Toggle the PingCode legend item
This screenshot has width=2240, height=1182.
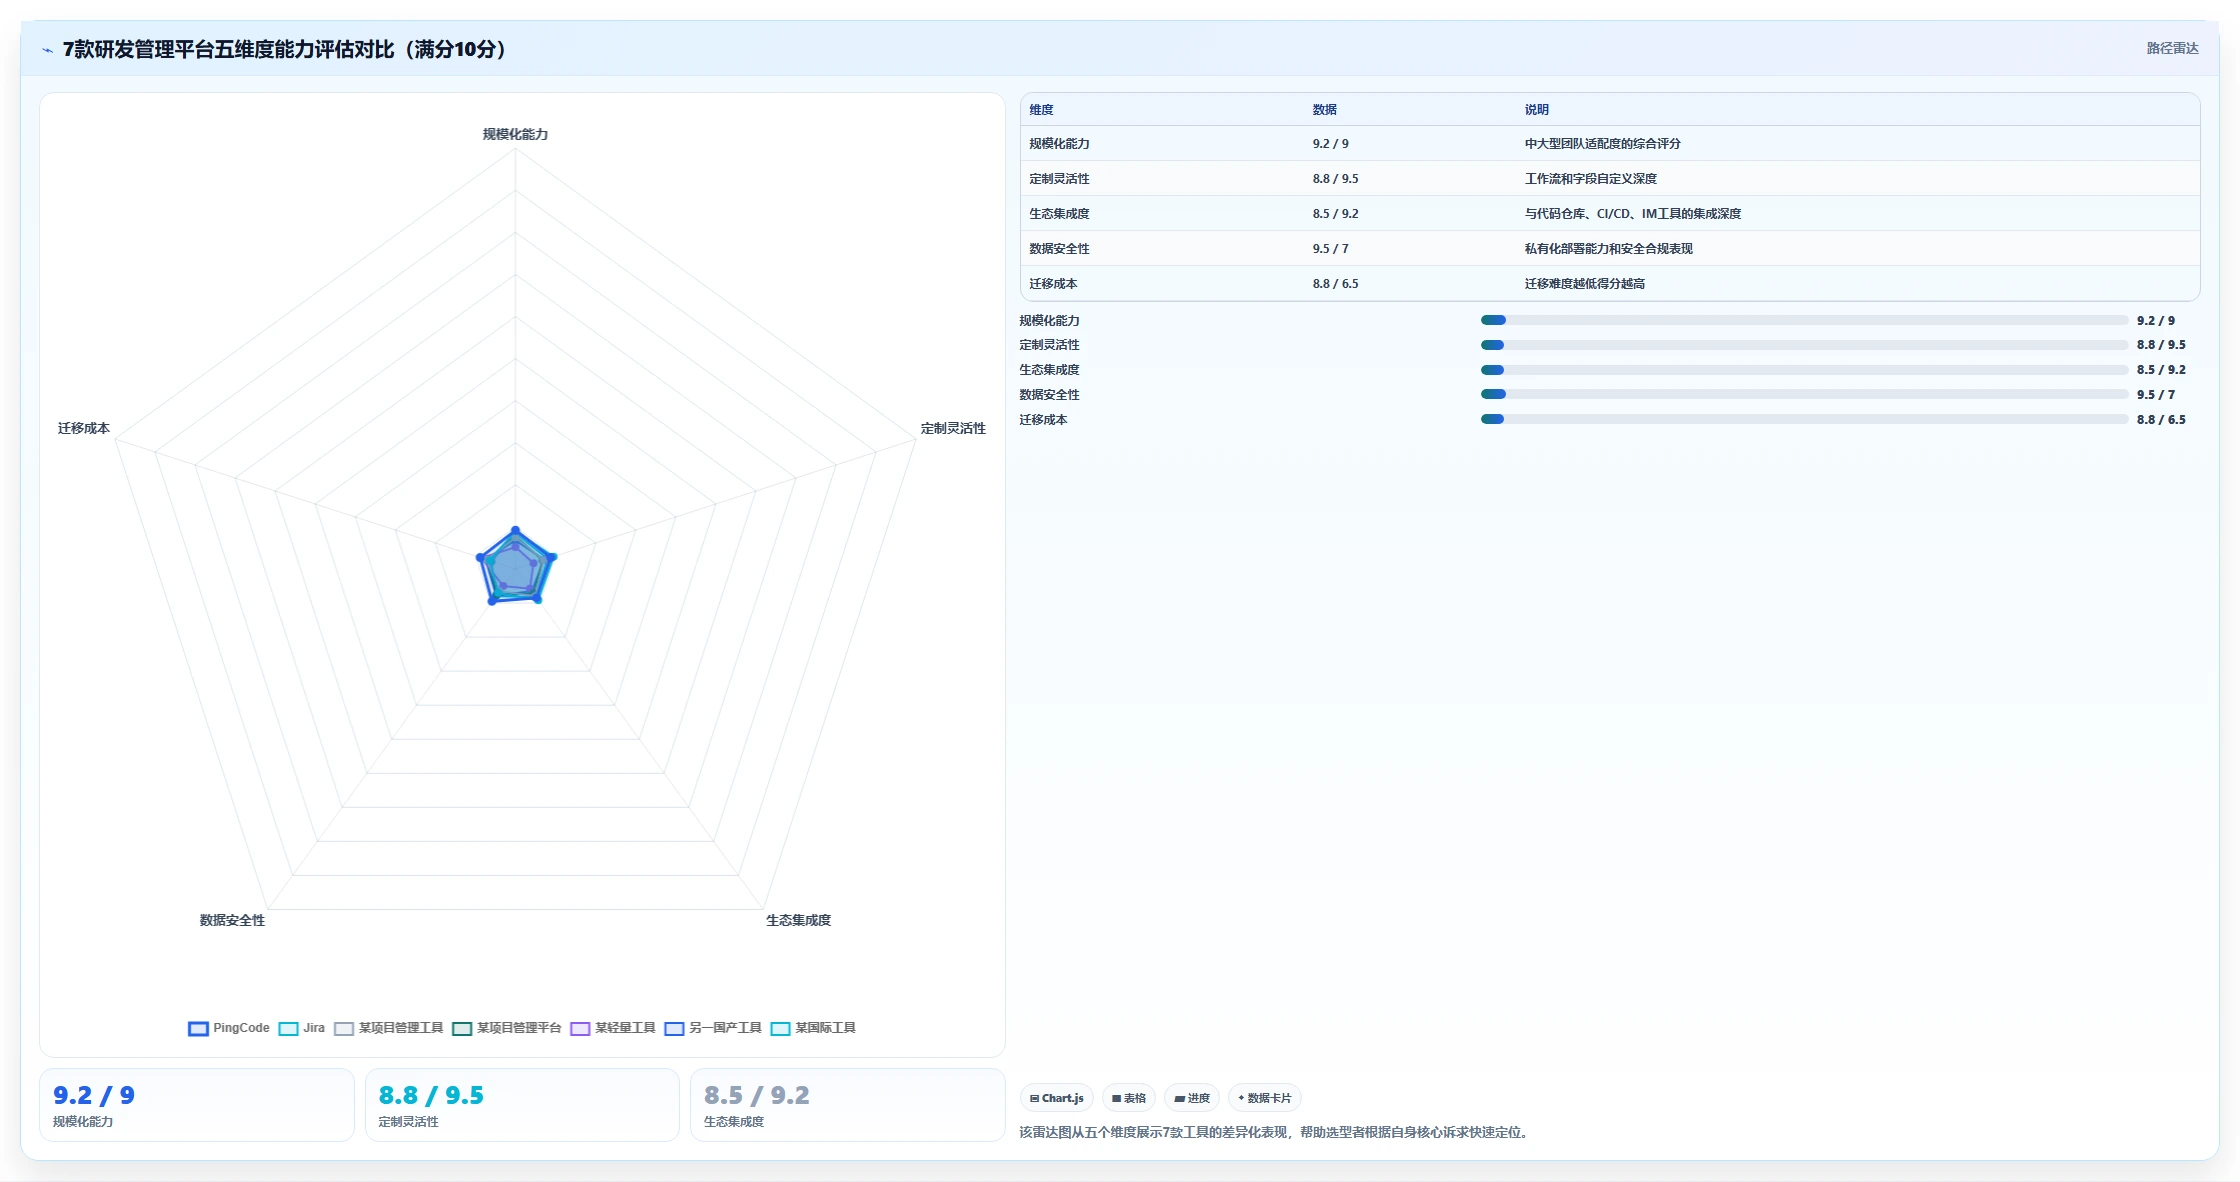pyautogui.click(x=229, y=1028)
